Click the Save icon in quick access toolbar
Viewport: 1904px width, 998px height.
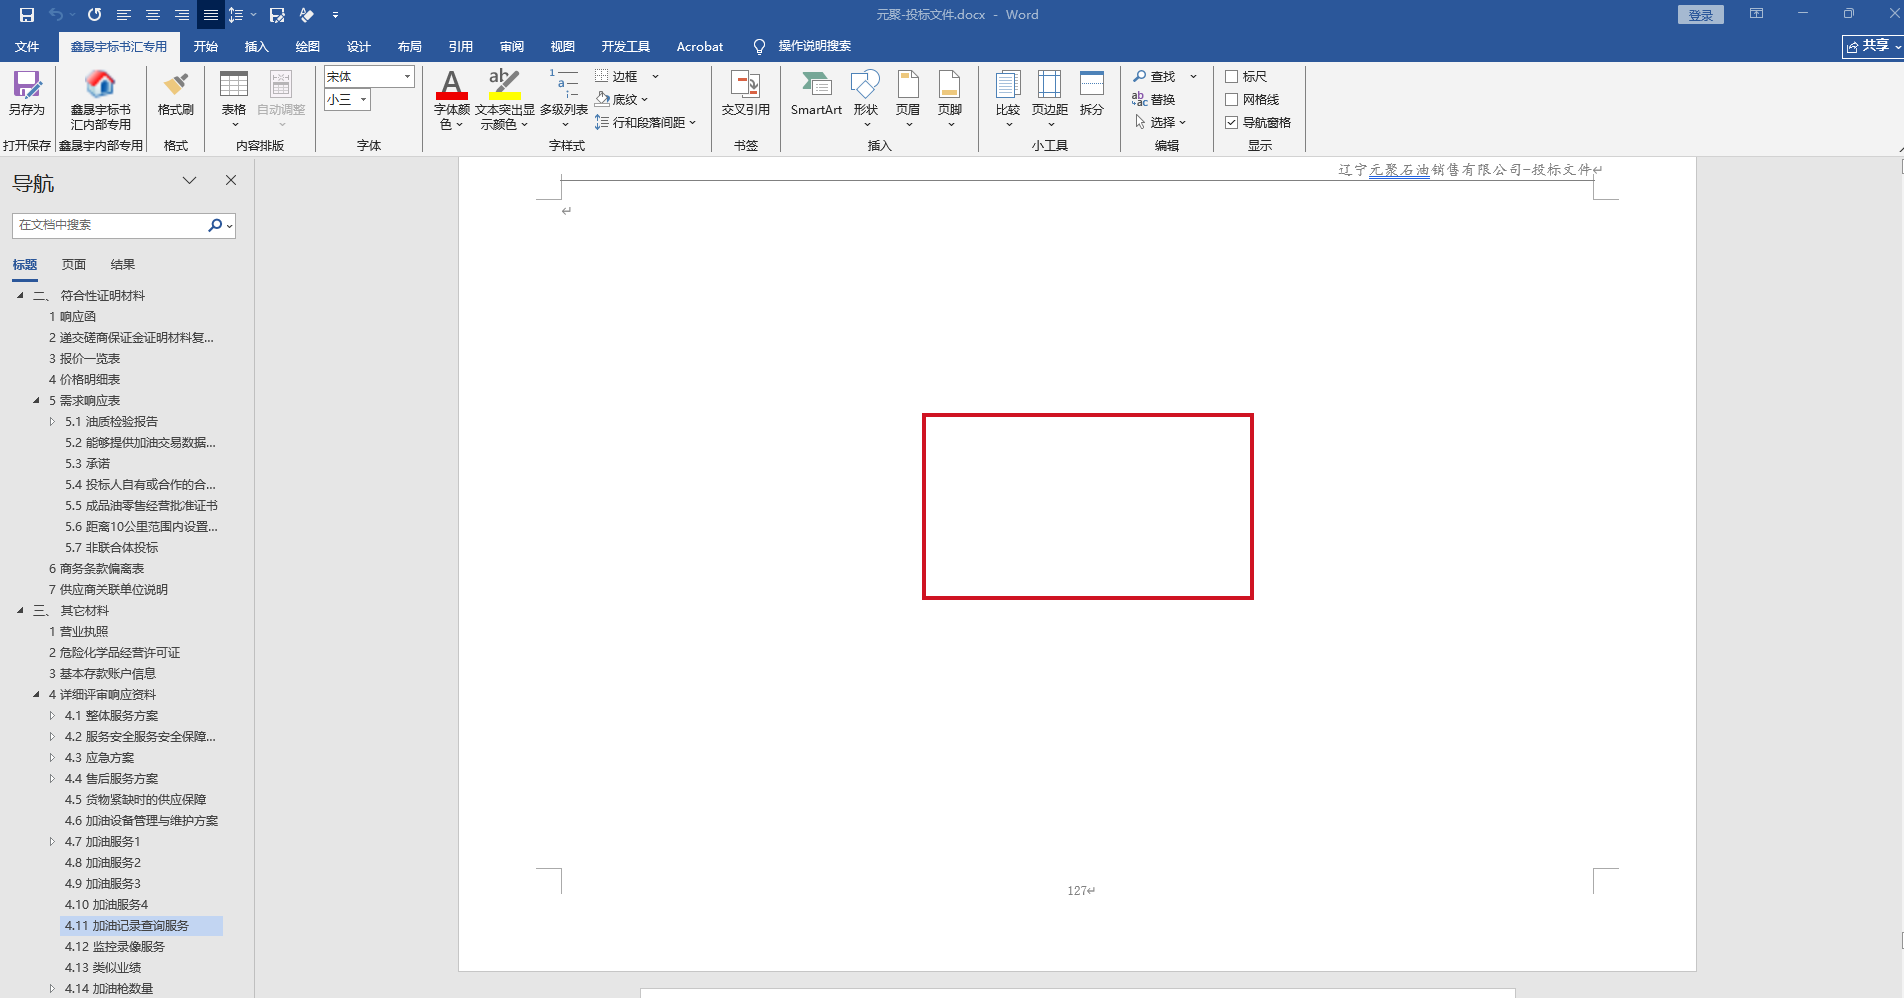point(27,15)
